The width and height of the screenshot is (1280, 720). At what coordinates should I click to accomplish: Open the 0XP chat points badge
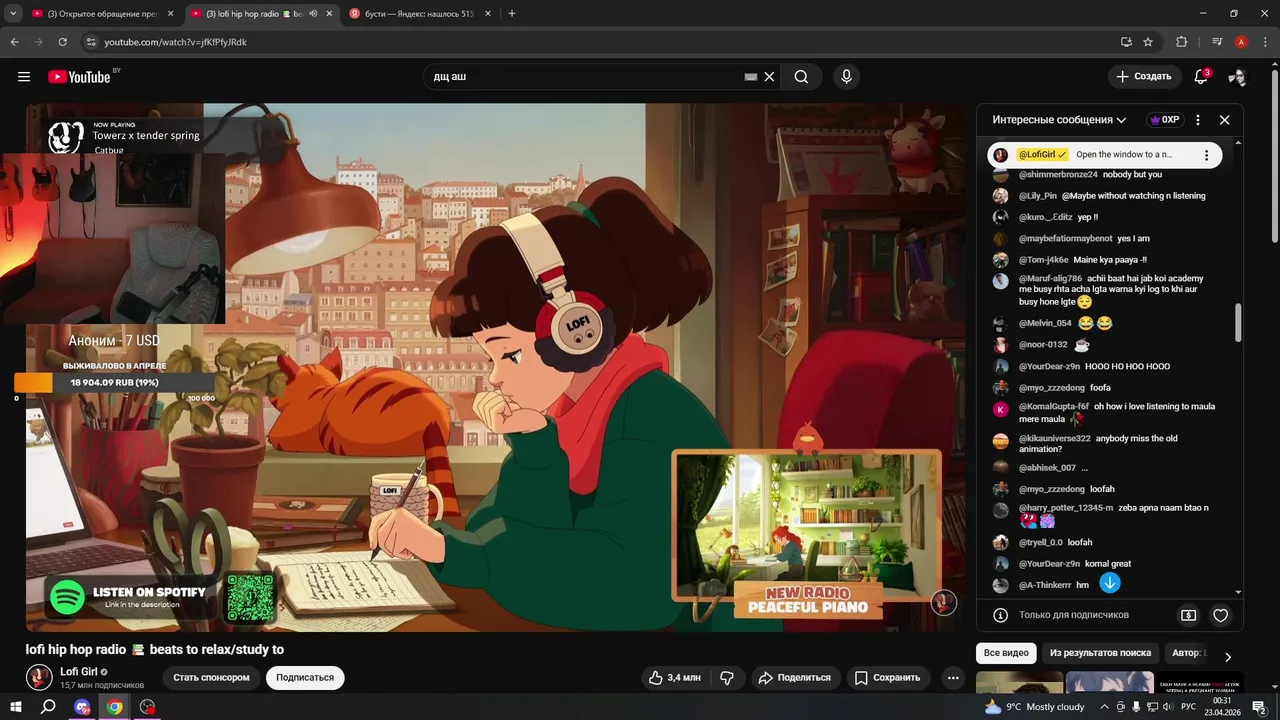[x=1164, y=120]
